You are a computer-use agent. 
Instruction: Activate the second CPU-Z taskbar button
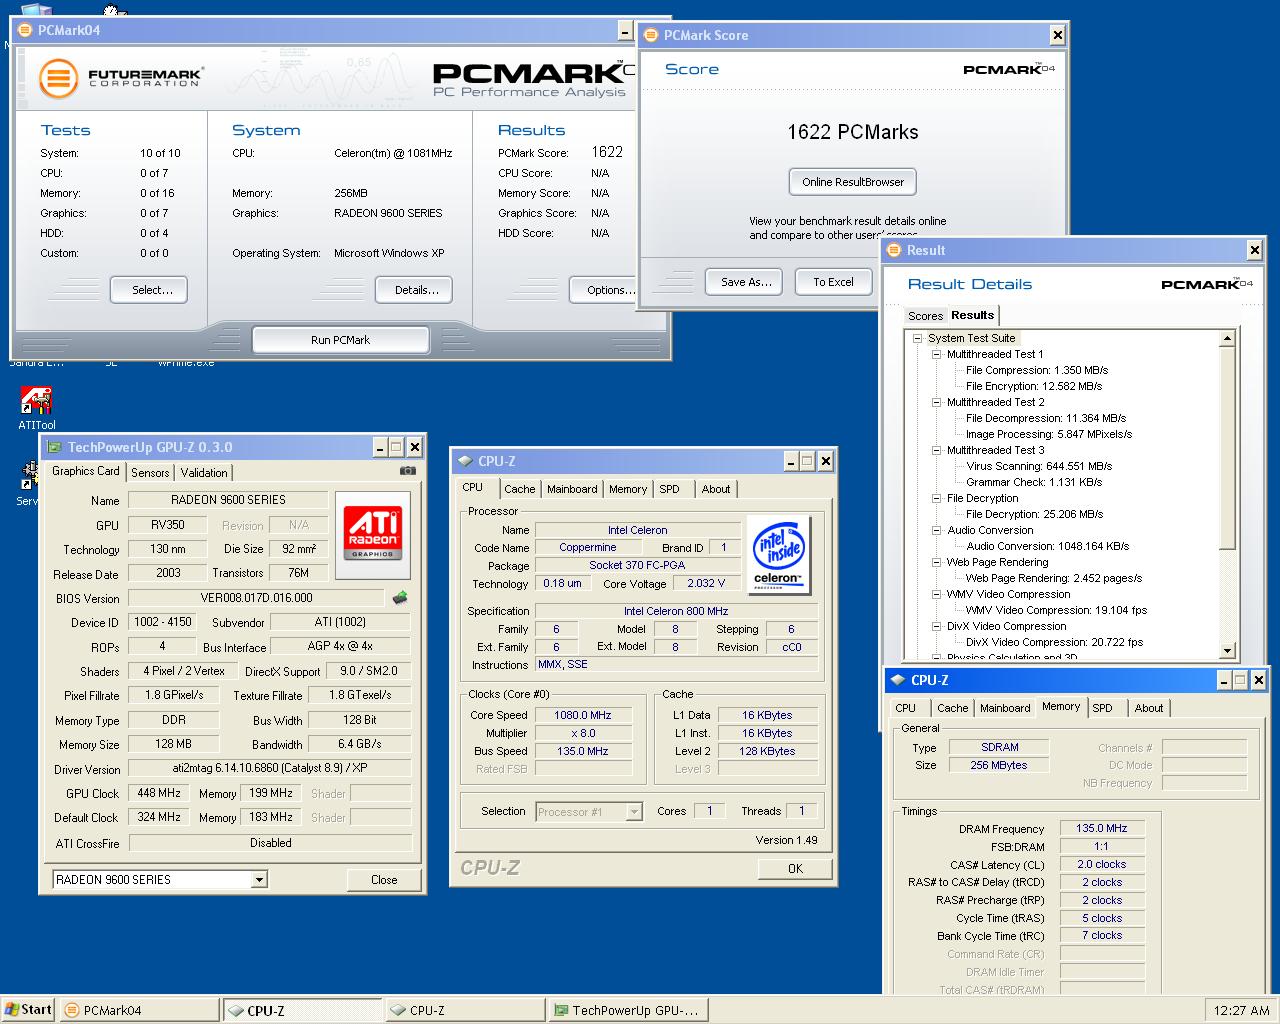click(466, 1010)
